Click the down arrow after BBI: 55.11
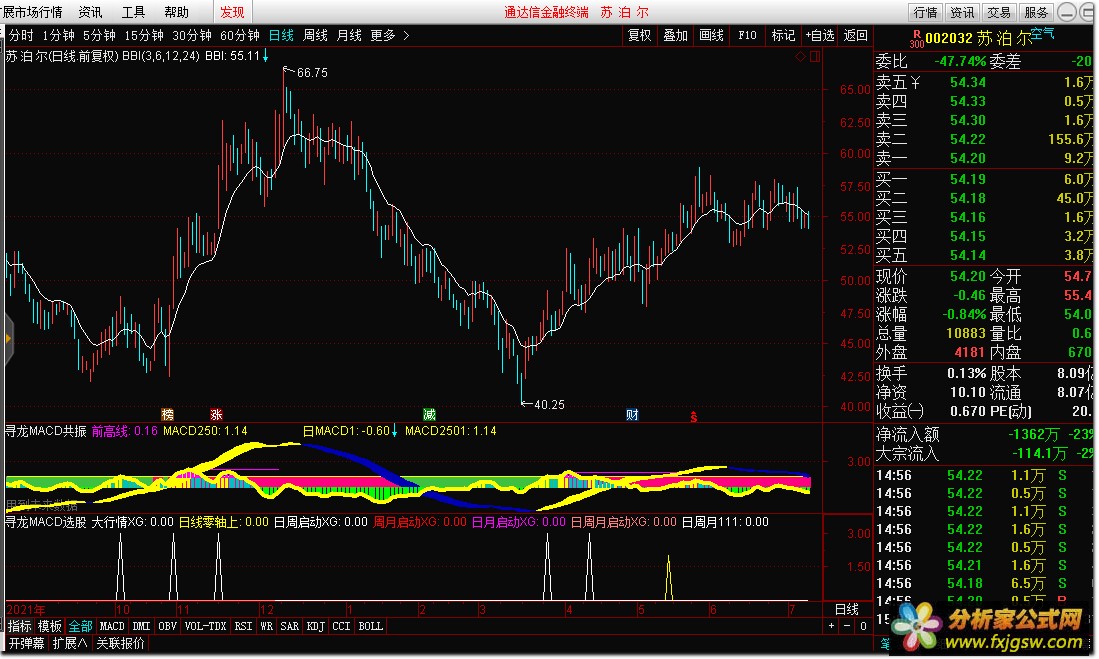This screenshot has height=659, width=1099. (x=265, y=56)
